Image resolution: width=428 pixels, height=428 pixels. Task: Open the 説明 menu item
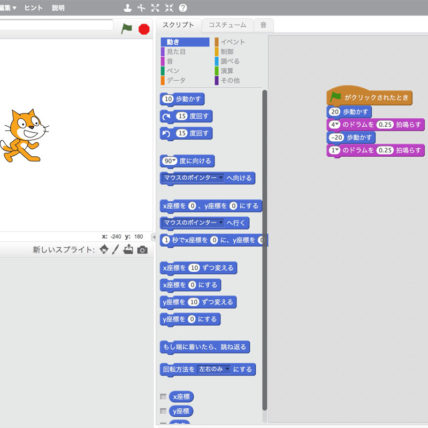(x=58, y=8)
